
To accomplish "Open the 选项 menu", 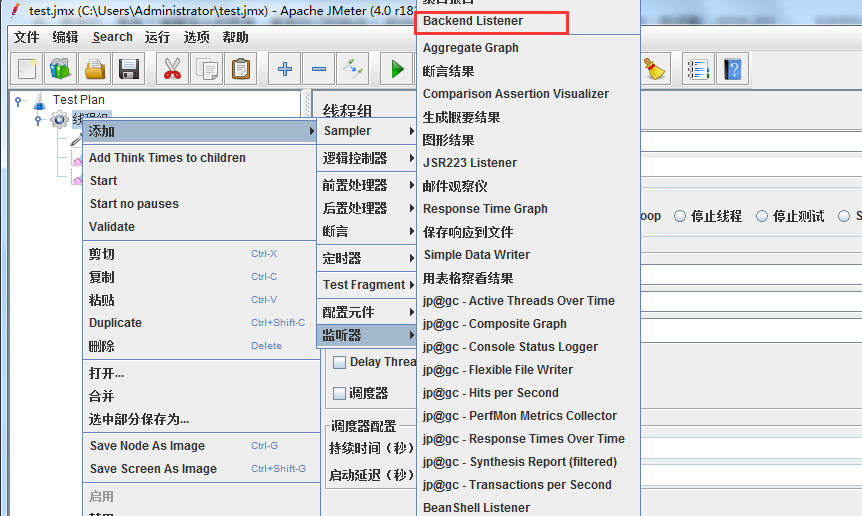I will coord(196,37).
